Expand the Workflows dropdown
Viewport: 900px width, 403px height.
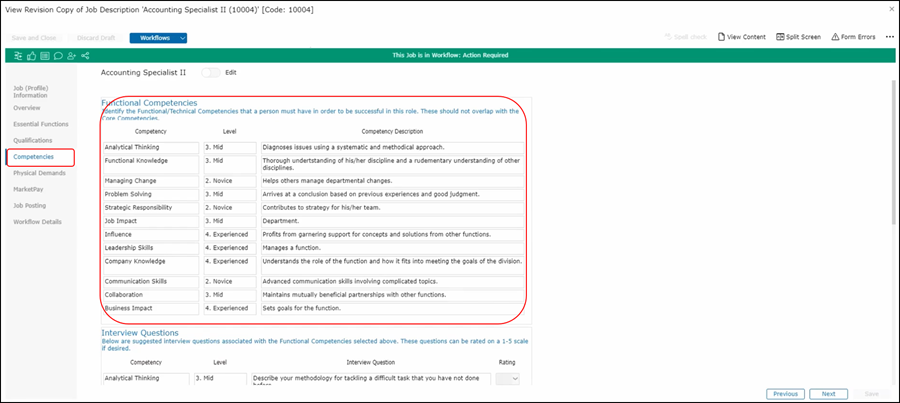[158, 38]
